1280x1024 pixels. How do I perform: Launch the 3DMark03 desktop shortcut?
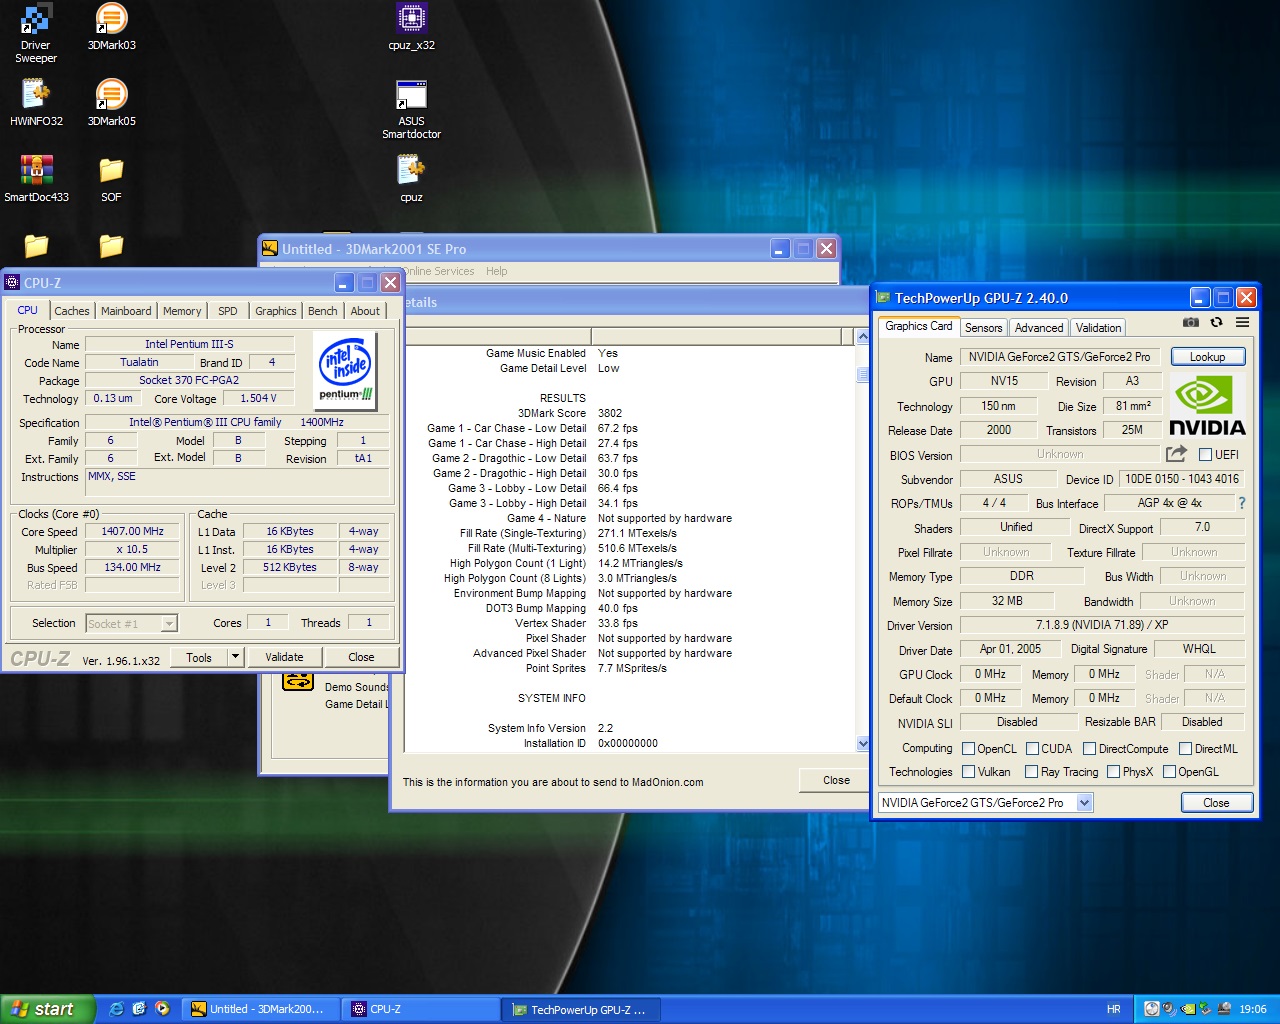coord(111,28)
